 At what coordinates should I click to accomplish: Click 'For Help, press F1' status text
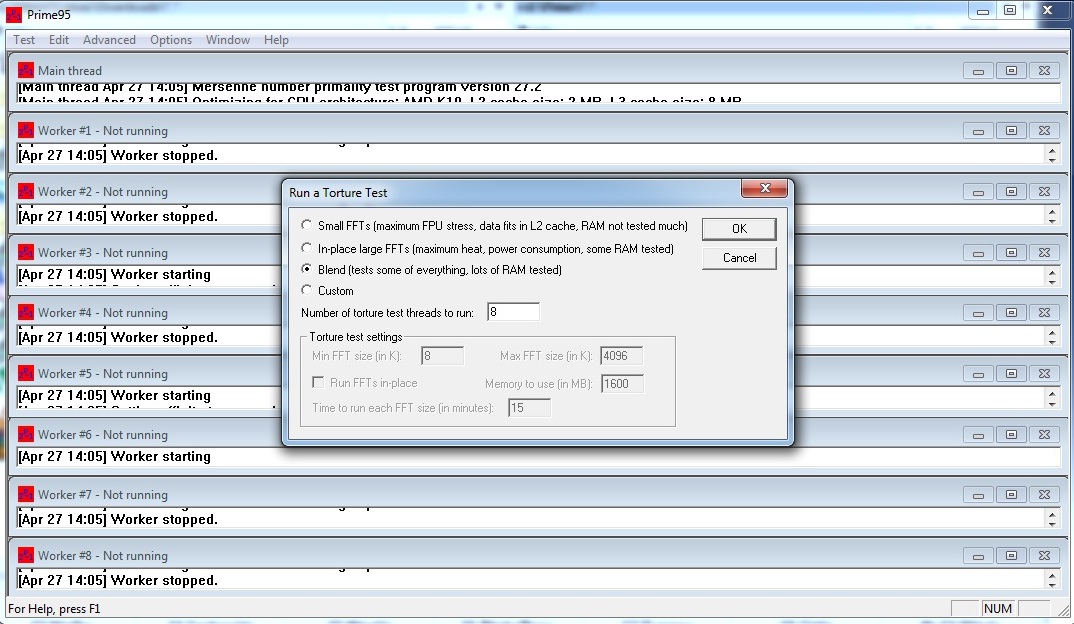[x=54, y=608]
